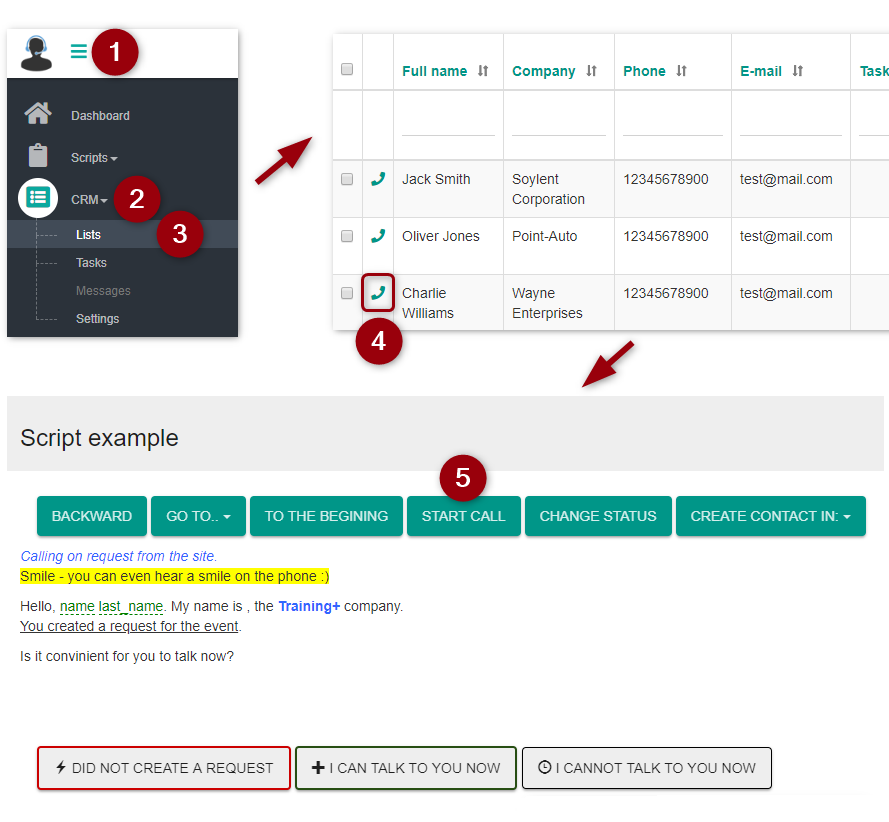Screen dimensions: 889x822
Task: Open Tasks under CRM
Action: point(91,263)
